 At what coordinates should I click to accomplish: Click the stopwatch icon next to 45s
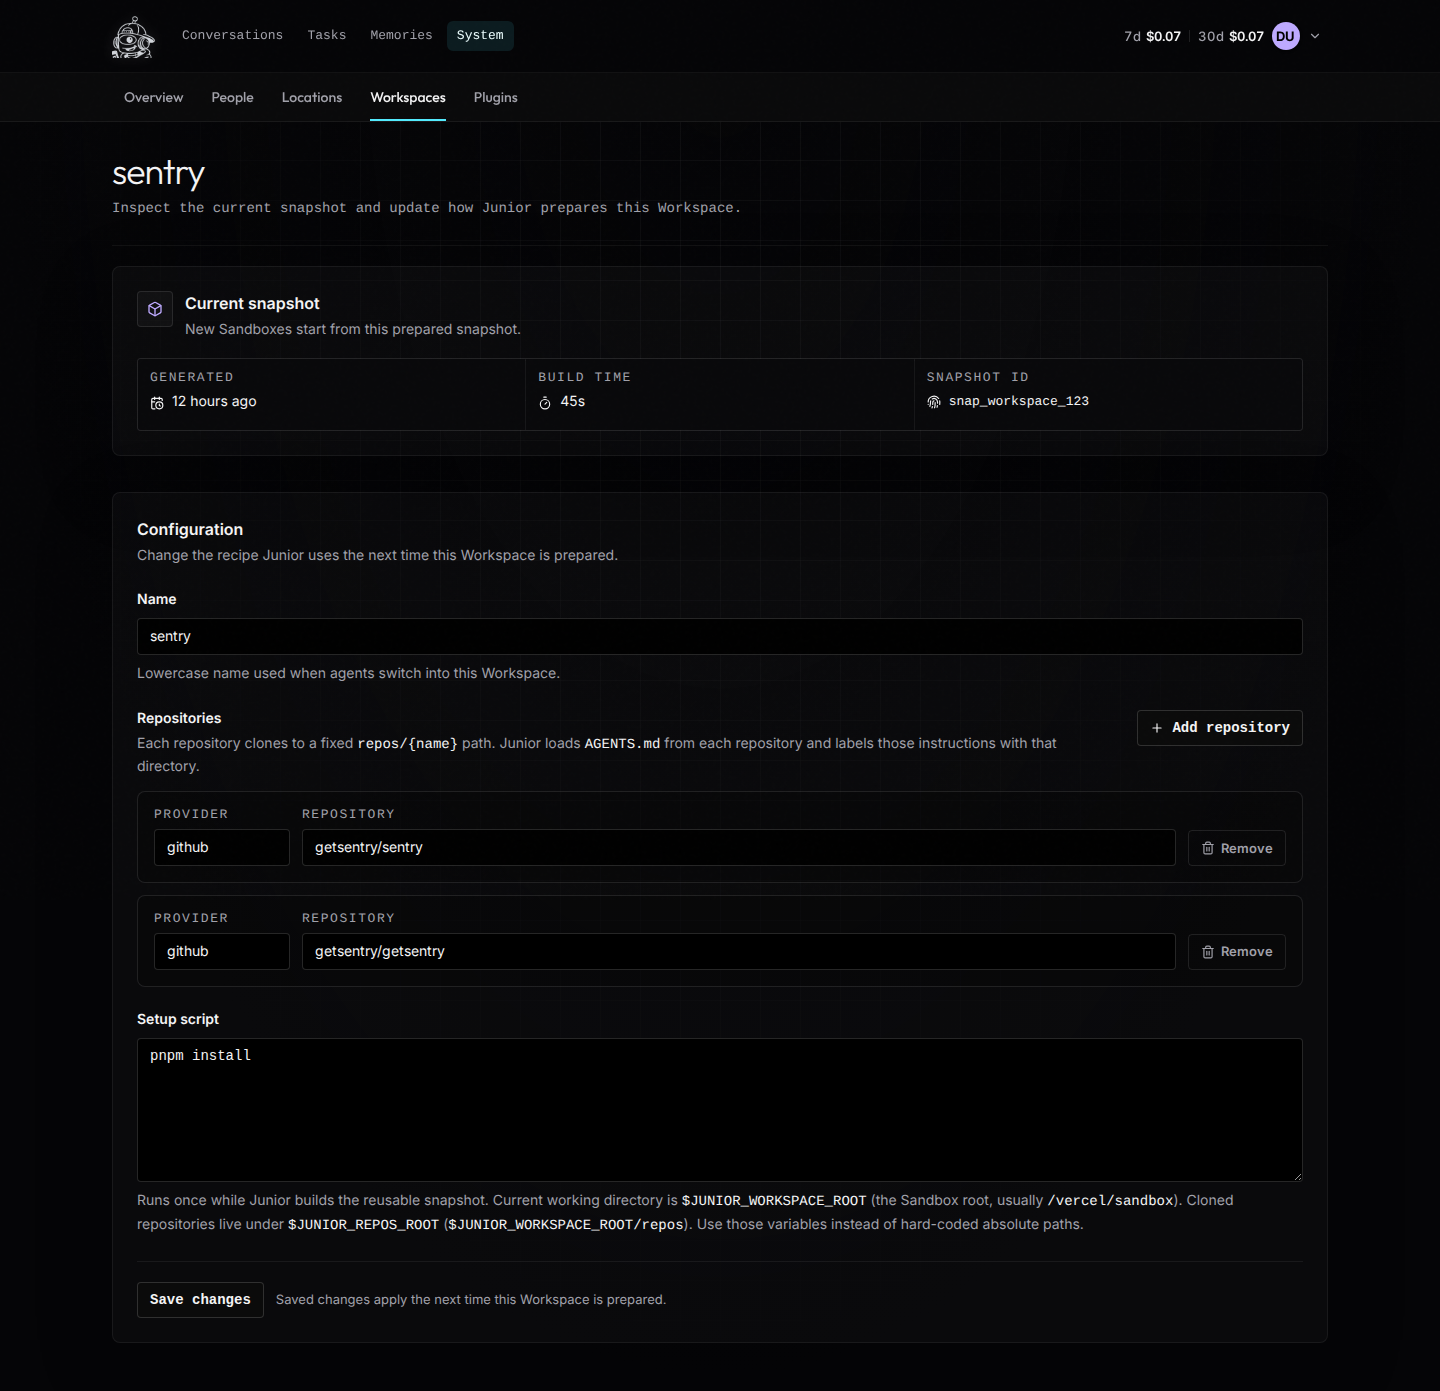coord(545,403)
